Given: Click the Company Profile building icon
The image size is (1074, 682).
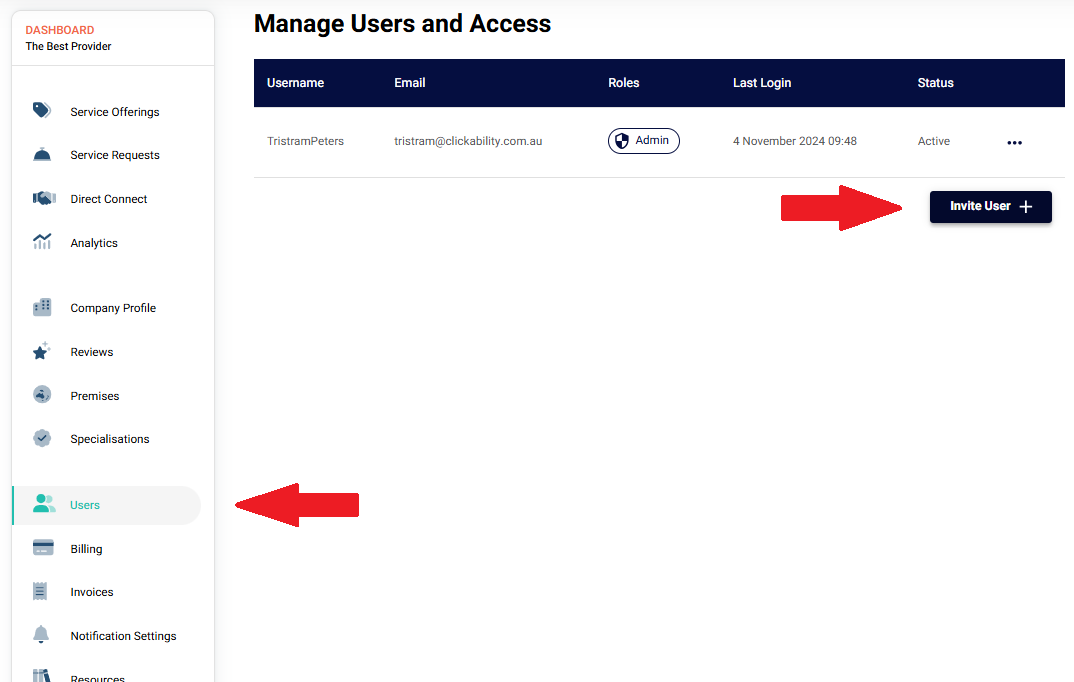Looking at the screenshot, I should coord(42,307).
